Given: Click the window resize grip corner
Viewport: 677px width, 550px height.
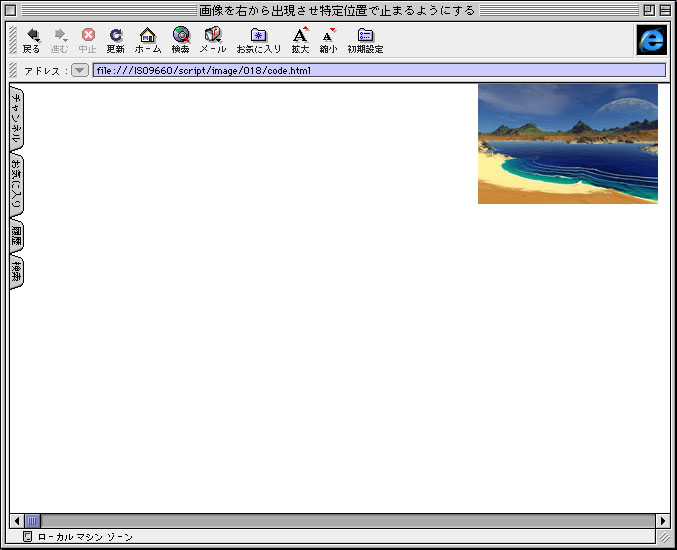Looking at the screenshot, I should [663, 537].
